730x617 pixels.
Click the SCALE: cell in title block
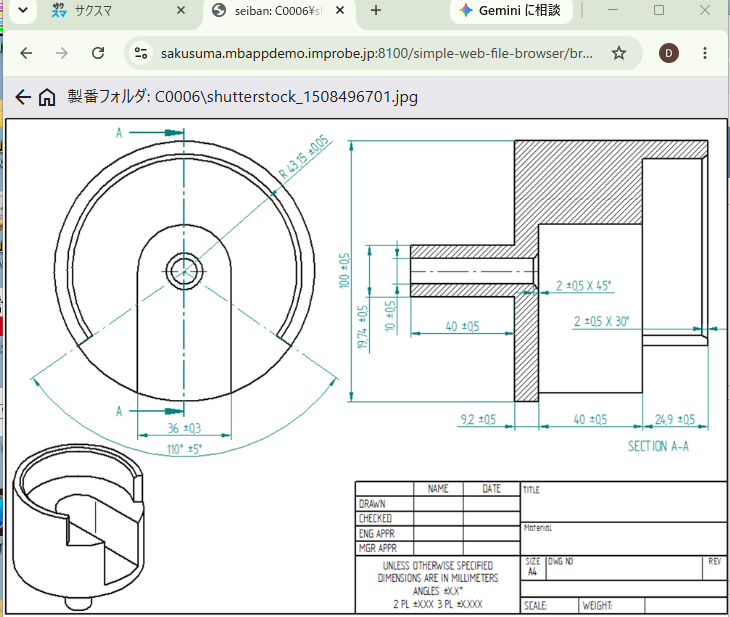(549, 605)
